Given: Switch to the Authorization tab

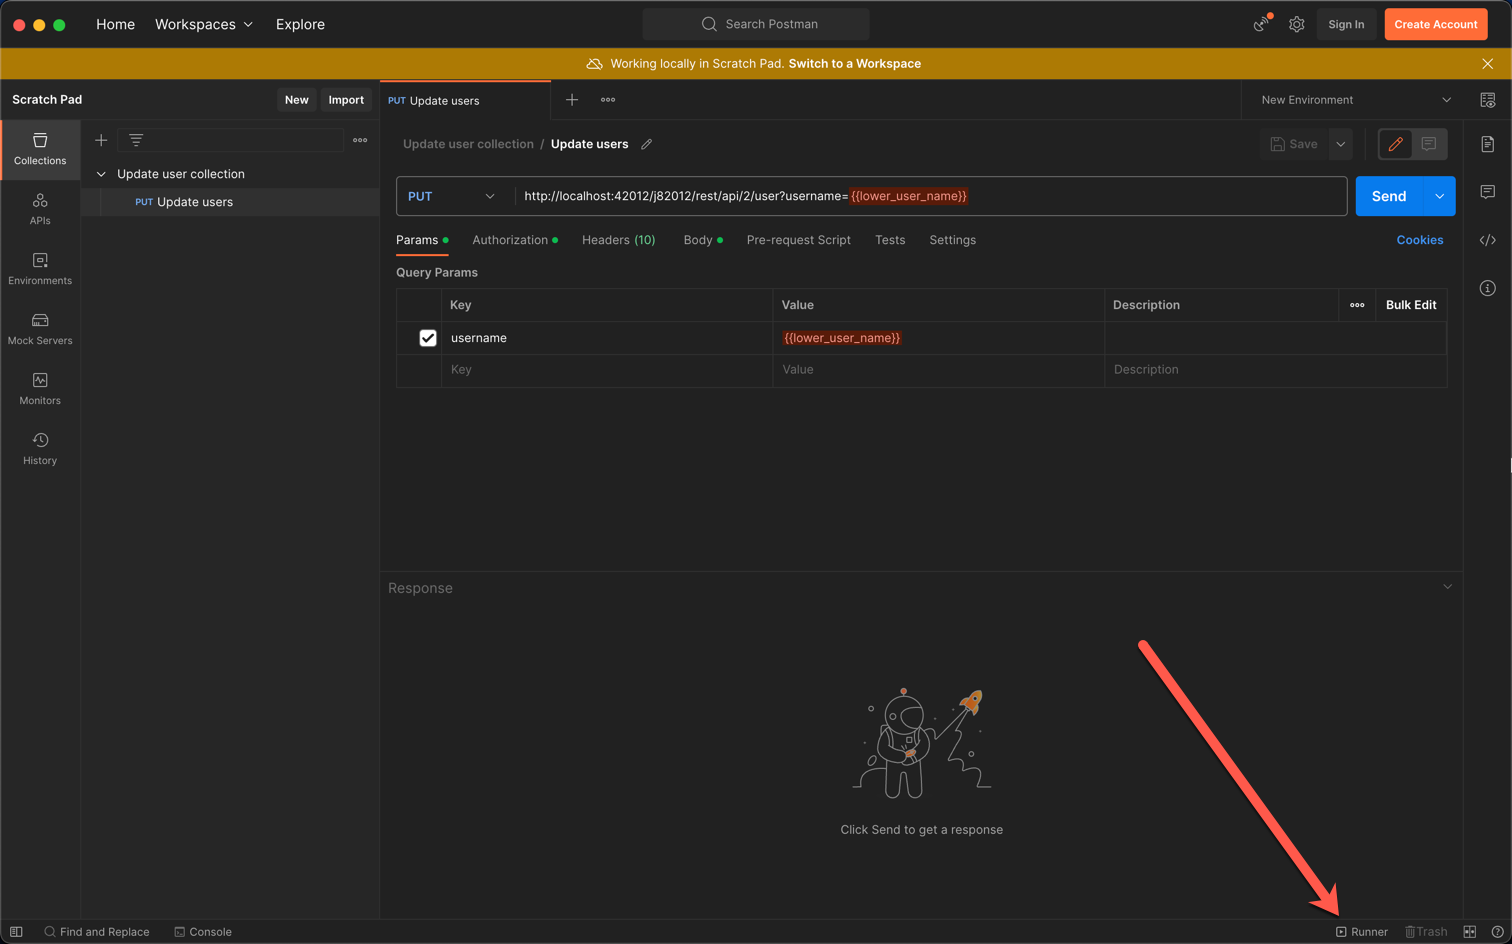Looking at the screenshot, I should click(514, 240).
